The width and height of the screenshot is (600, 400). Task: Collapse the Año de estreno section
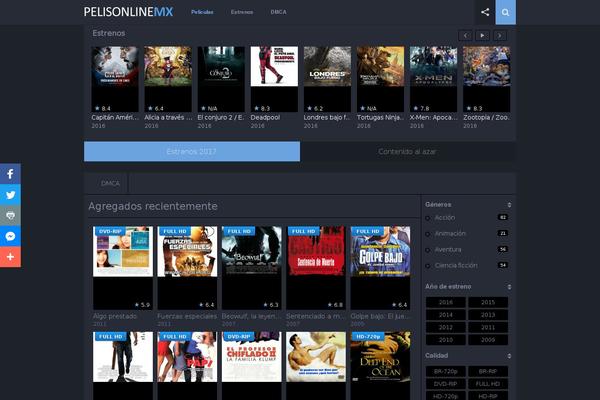pos(509,287)
